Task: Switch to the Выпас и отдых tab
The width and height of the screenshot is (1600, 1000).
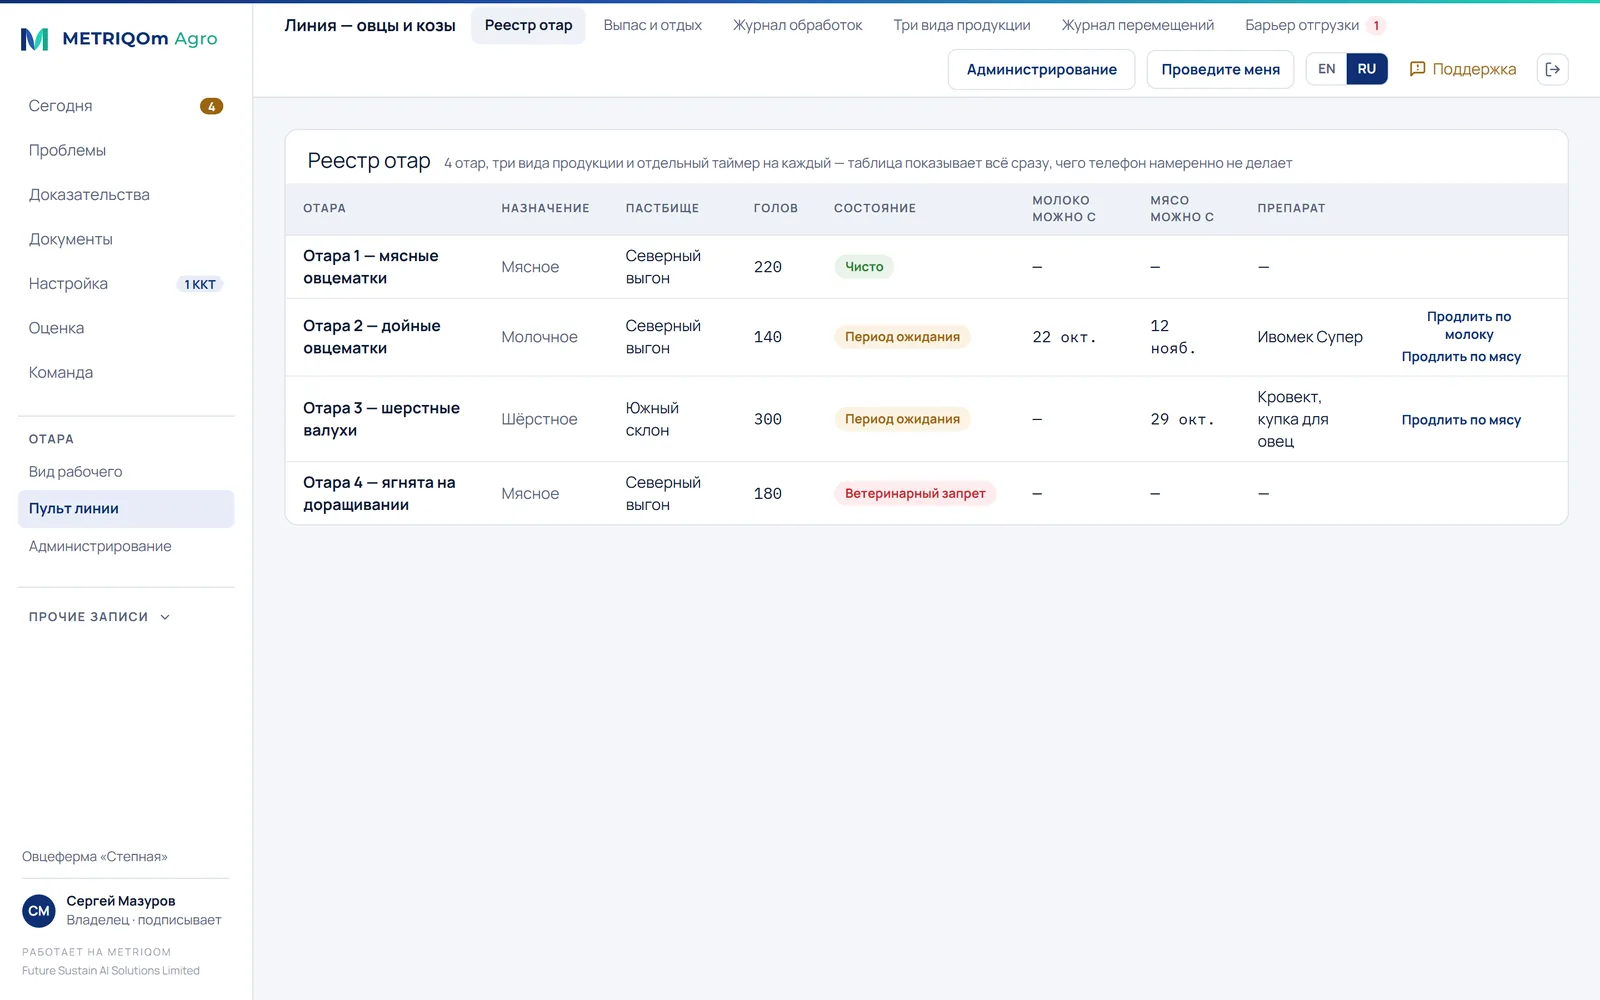Action: point(652,25)
